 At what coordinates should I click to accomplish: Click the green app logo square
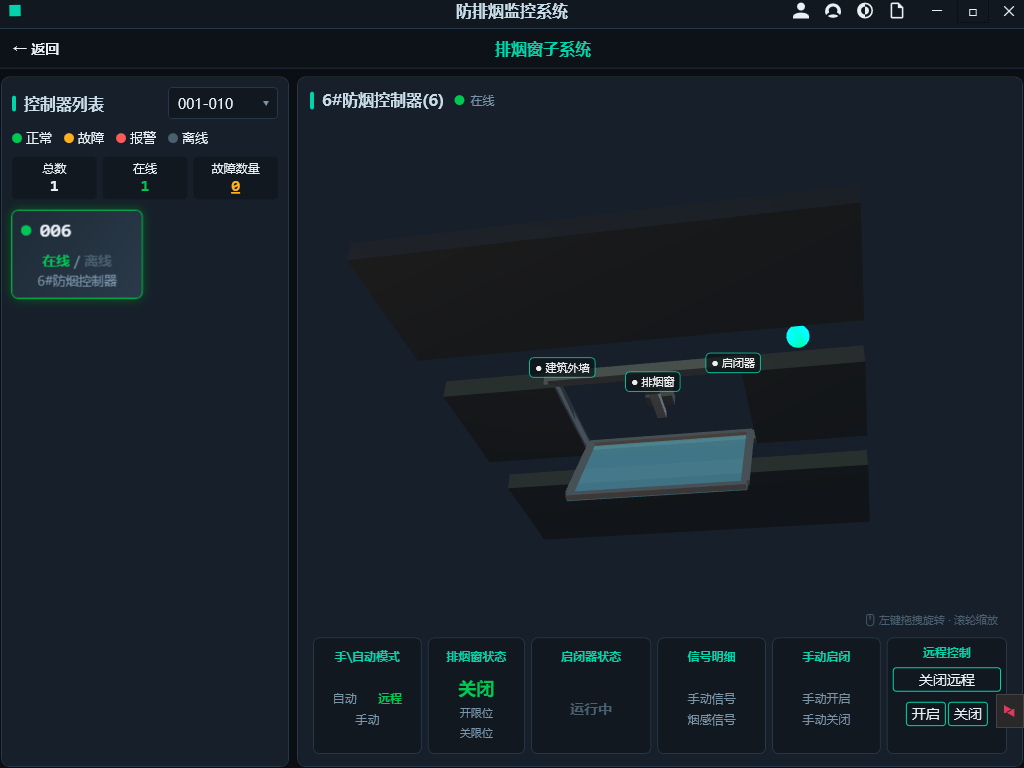click(x=15, y=10)
